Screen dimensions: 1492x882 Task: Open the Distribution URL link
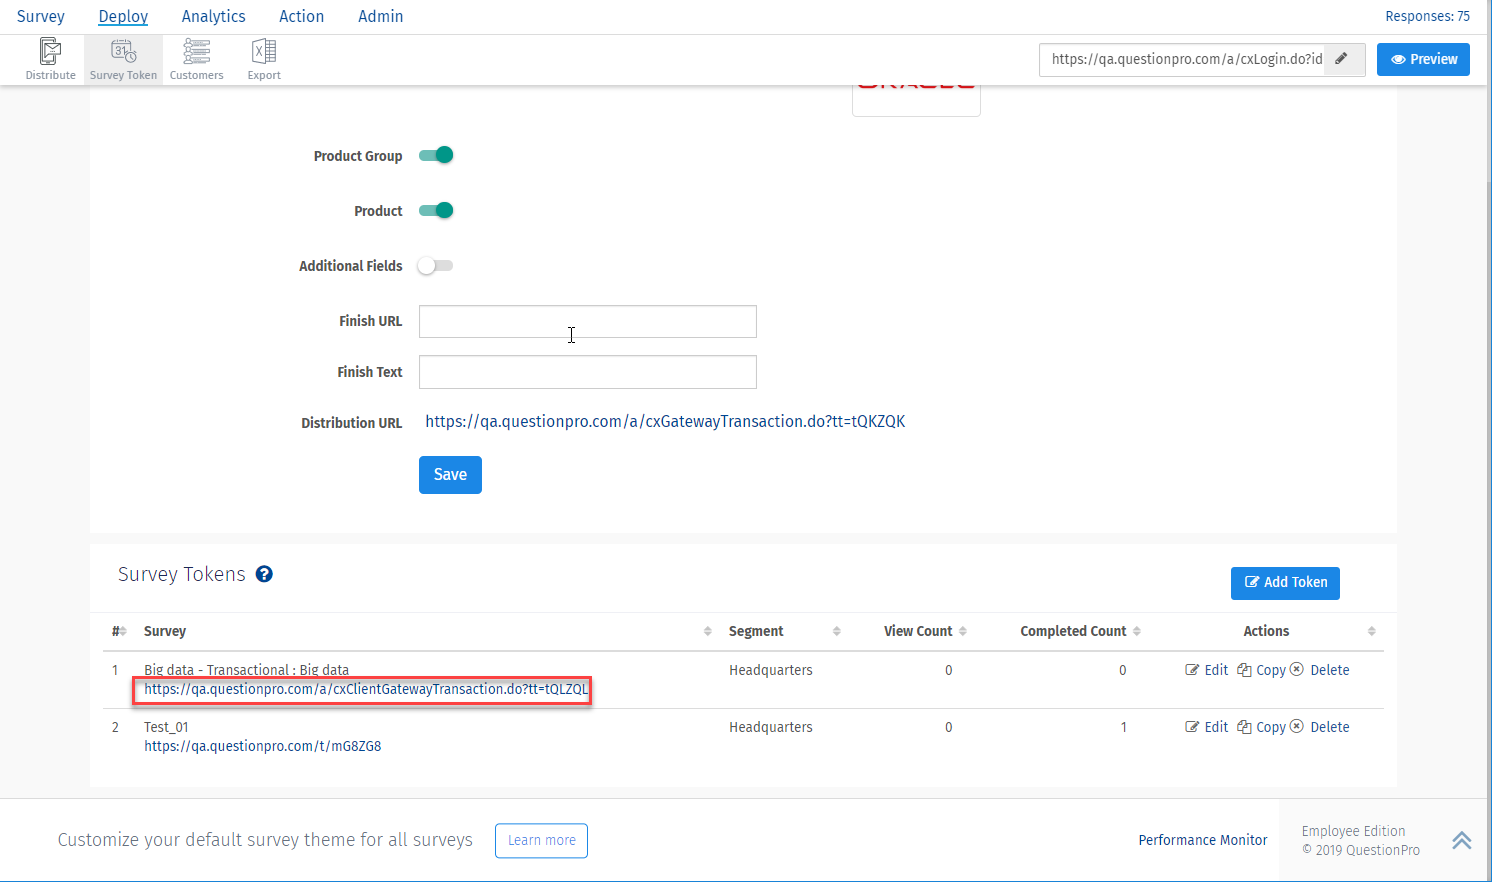click(x=665, y=421)
